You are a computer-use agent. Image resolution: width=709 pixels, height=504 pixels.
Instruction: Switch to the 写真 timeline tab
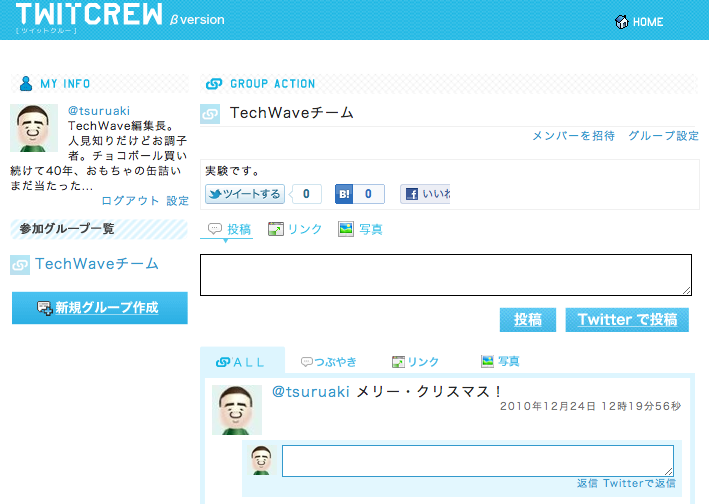click(x=500, y=361)
